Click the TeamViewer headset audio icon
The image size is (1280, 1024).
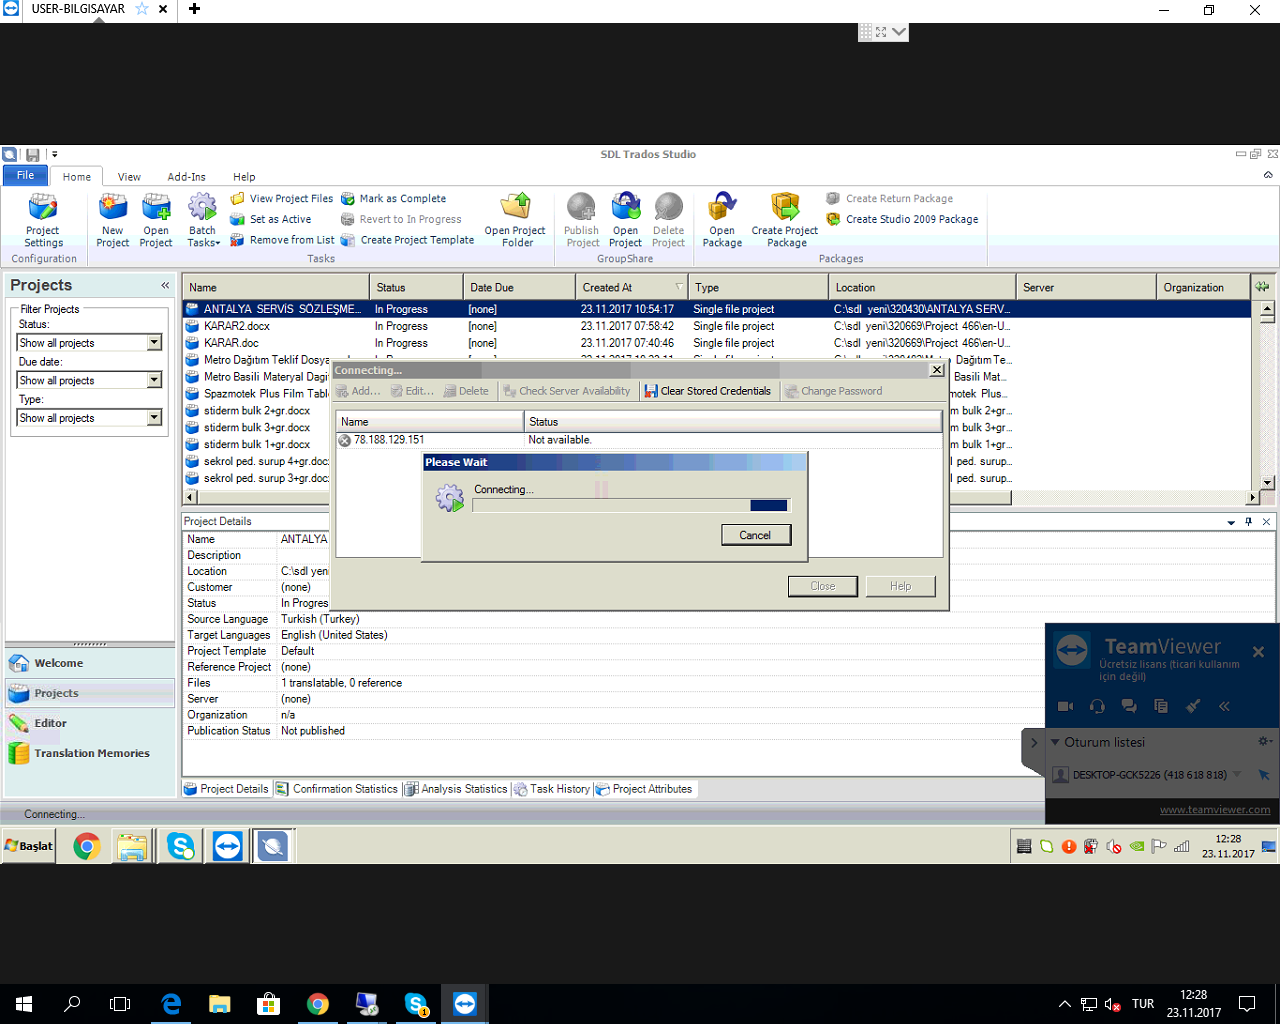pyautogui.click(x=1097, y=706)
